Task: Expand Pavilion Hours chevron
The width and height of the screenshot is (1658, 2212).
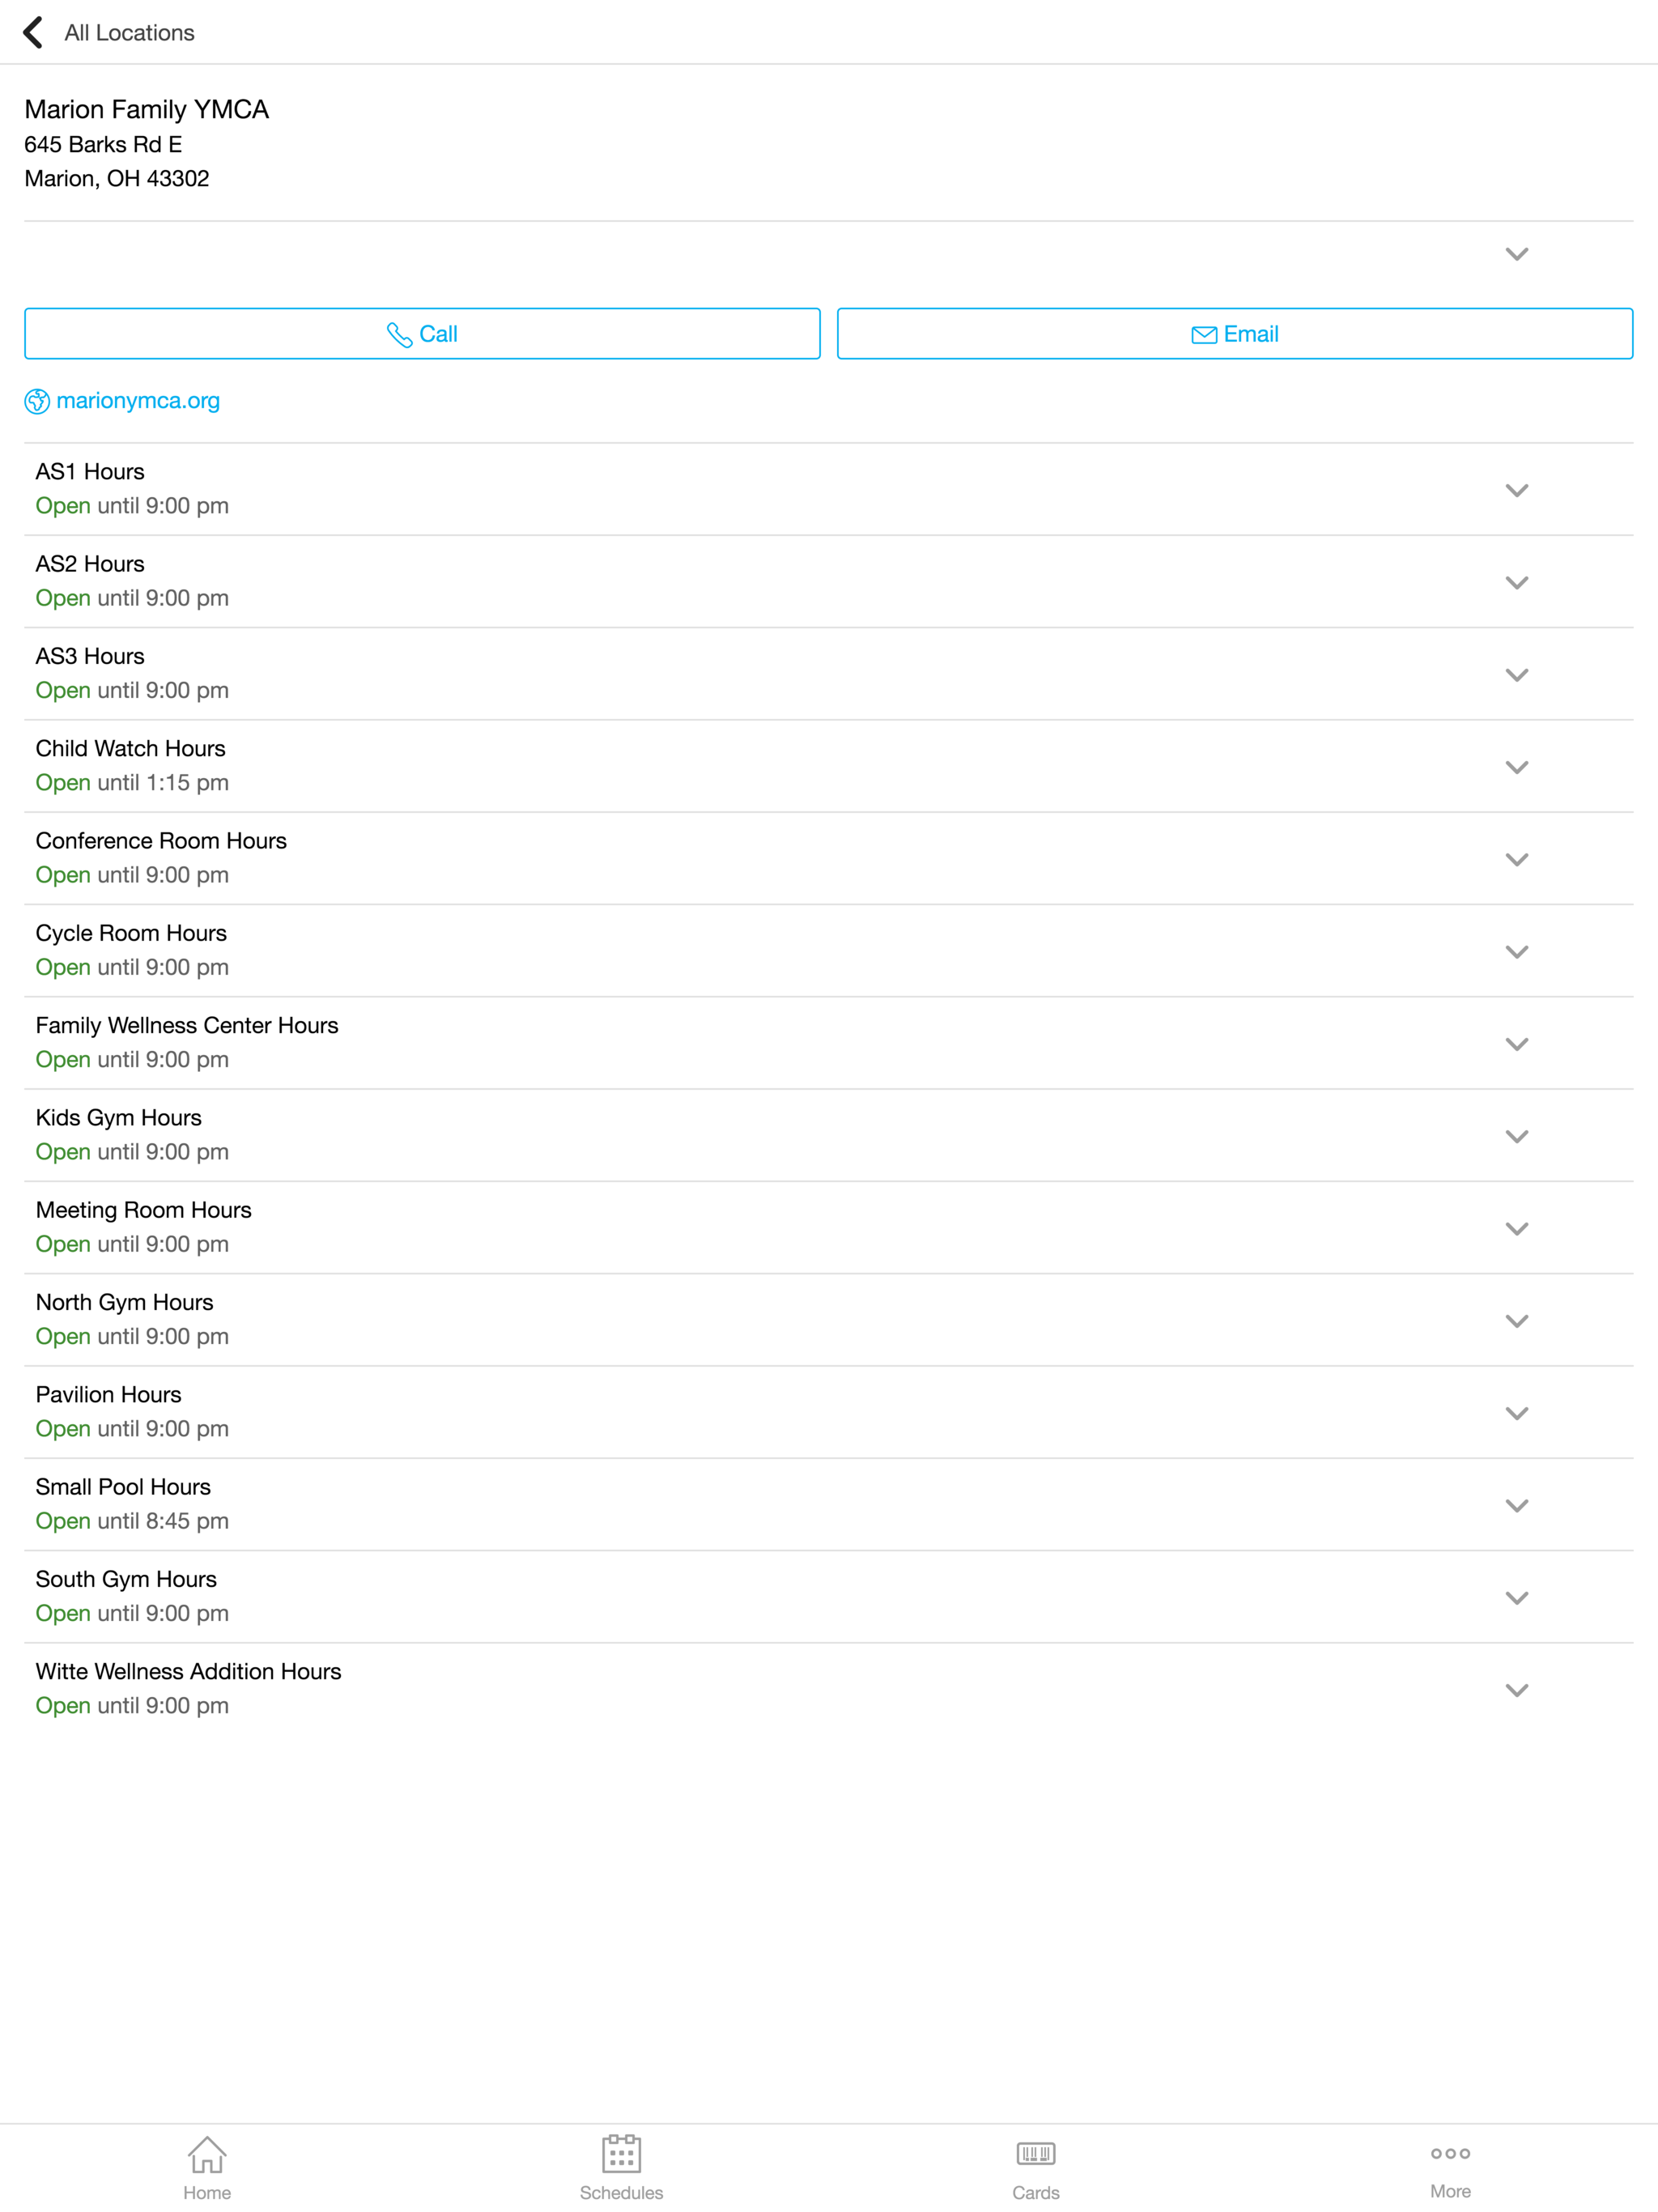Action: (1517, 1413)
